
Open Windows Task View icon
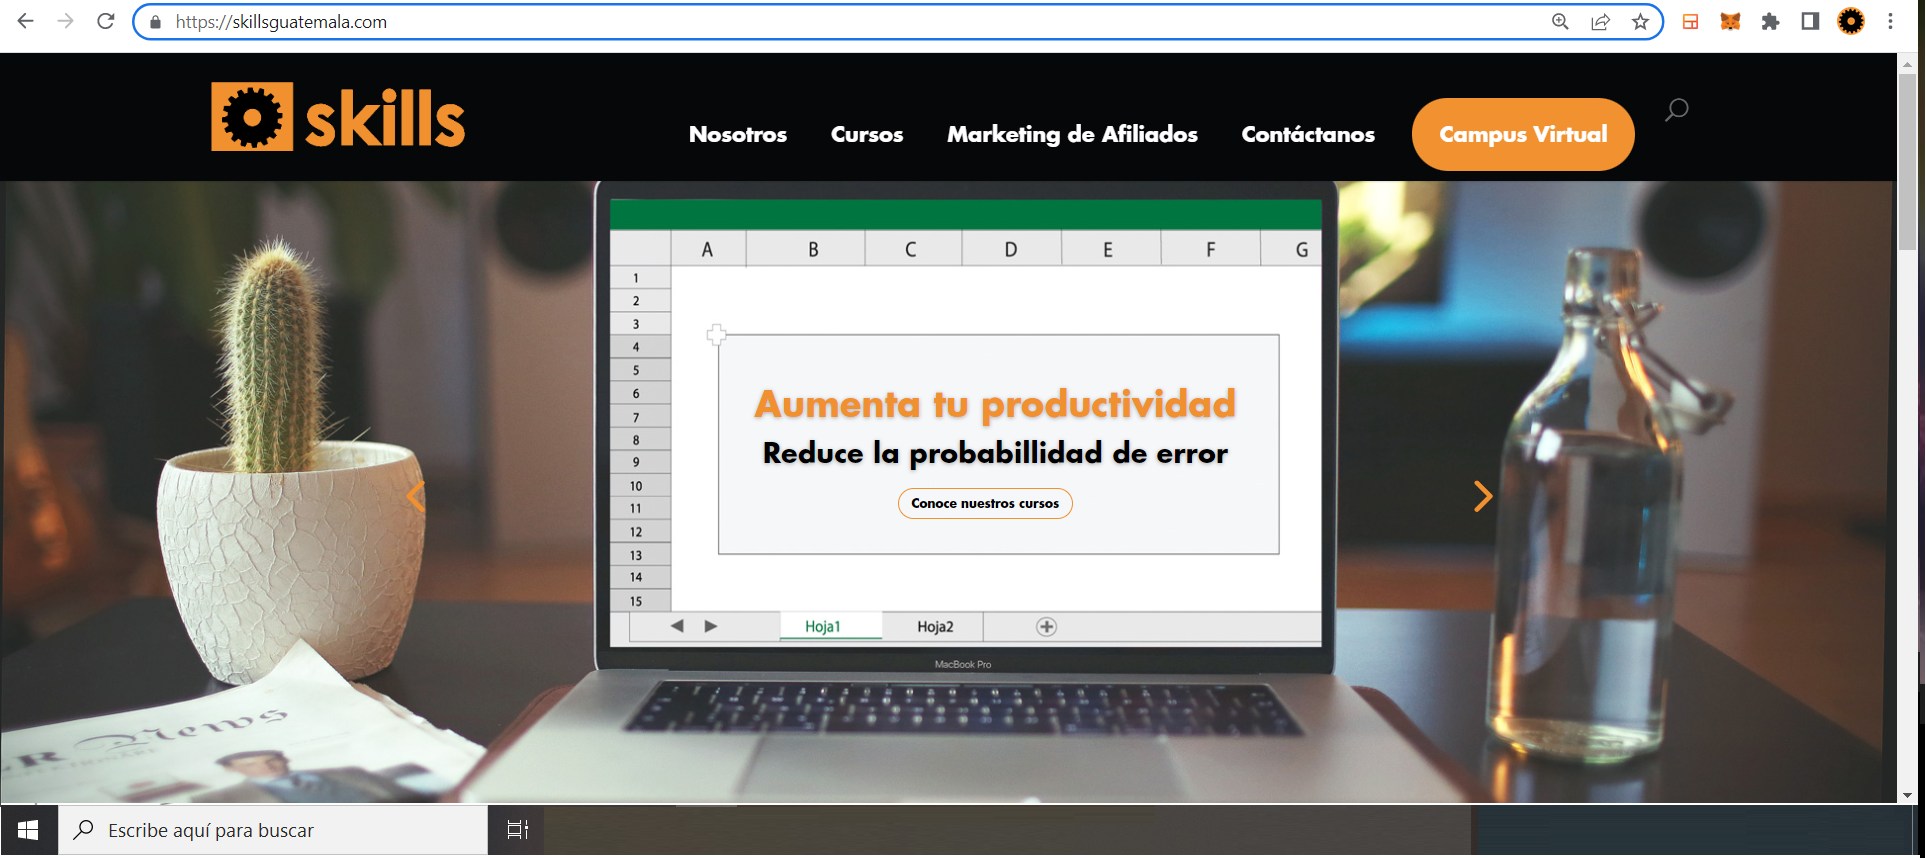(517, 830)
